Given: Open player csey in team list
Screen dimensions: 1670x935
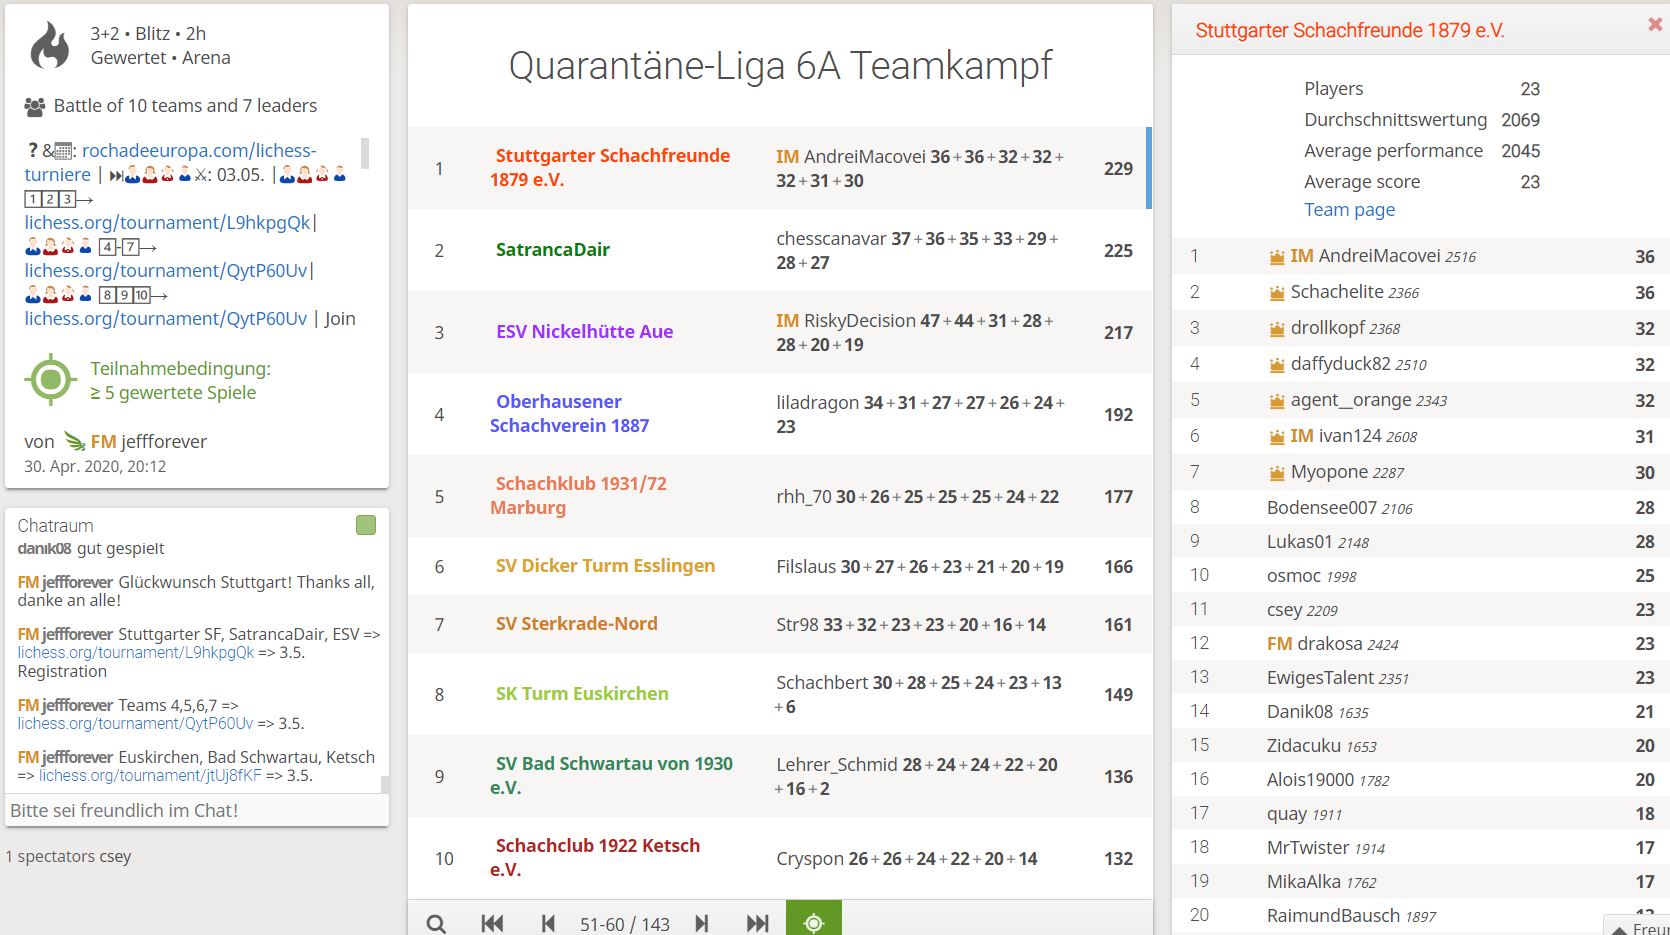Looking at the screenshot, I should coord(1420,609).
